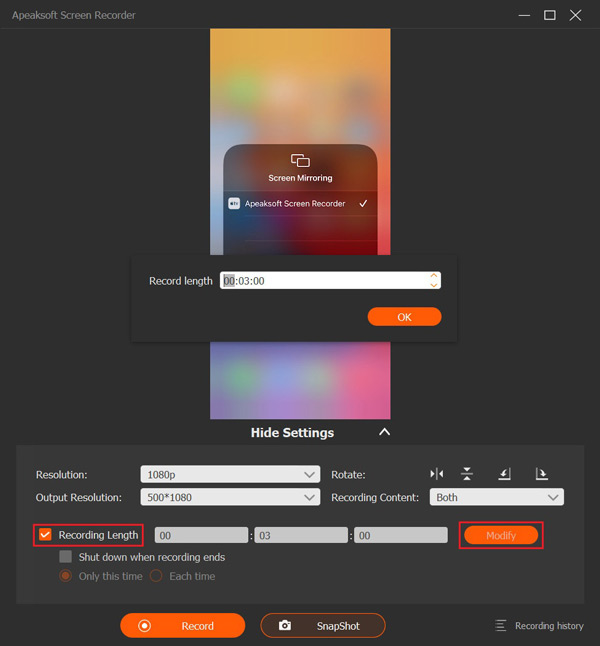Take a screenshot with the SnapShot button
This screenshot has height=646, width=600.
323,625
